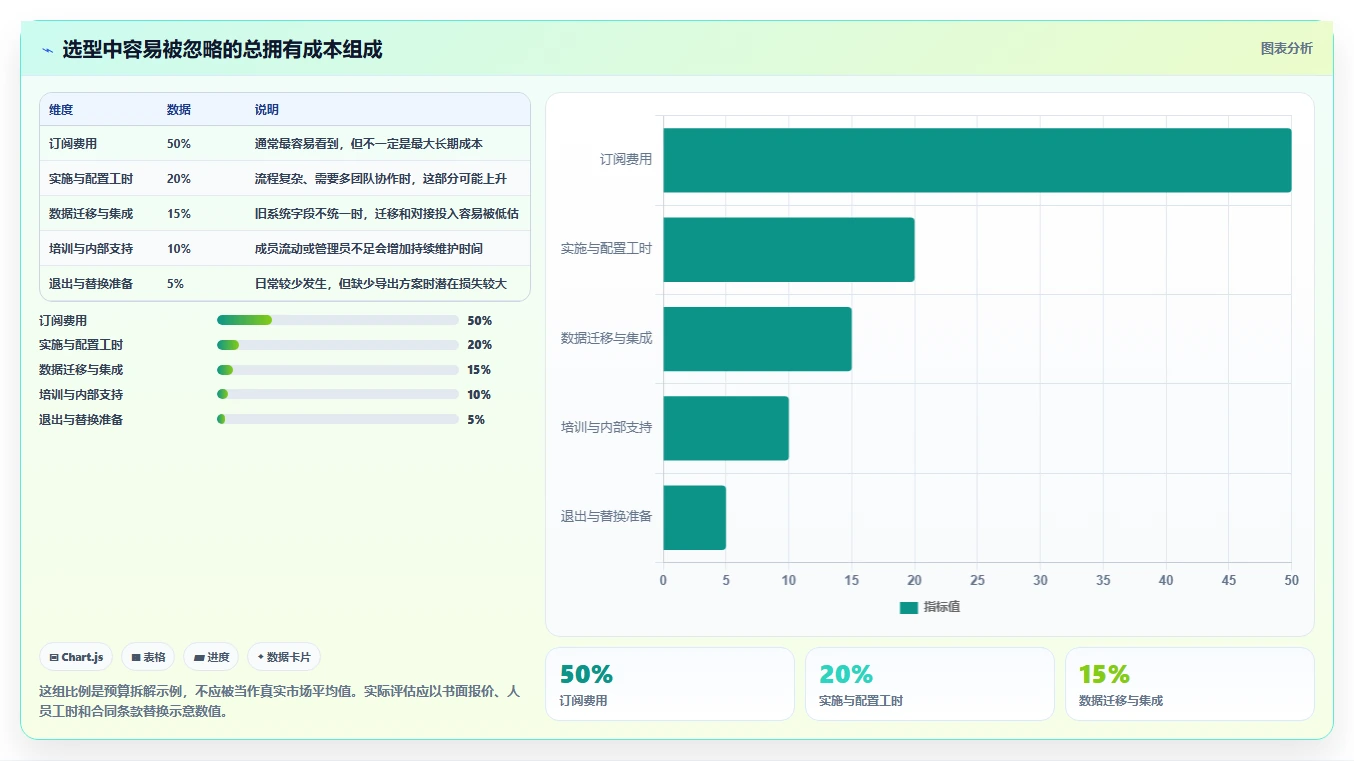This screenshot has width=1354, height=761.
Task: Click the 订阅费用 progress bar
Action: (x=337, y=320)
